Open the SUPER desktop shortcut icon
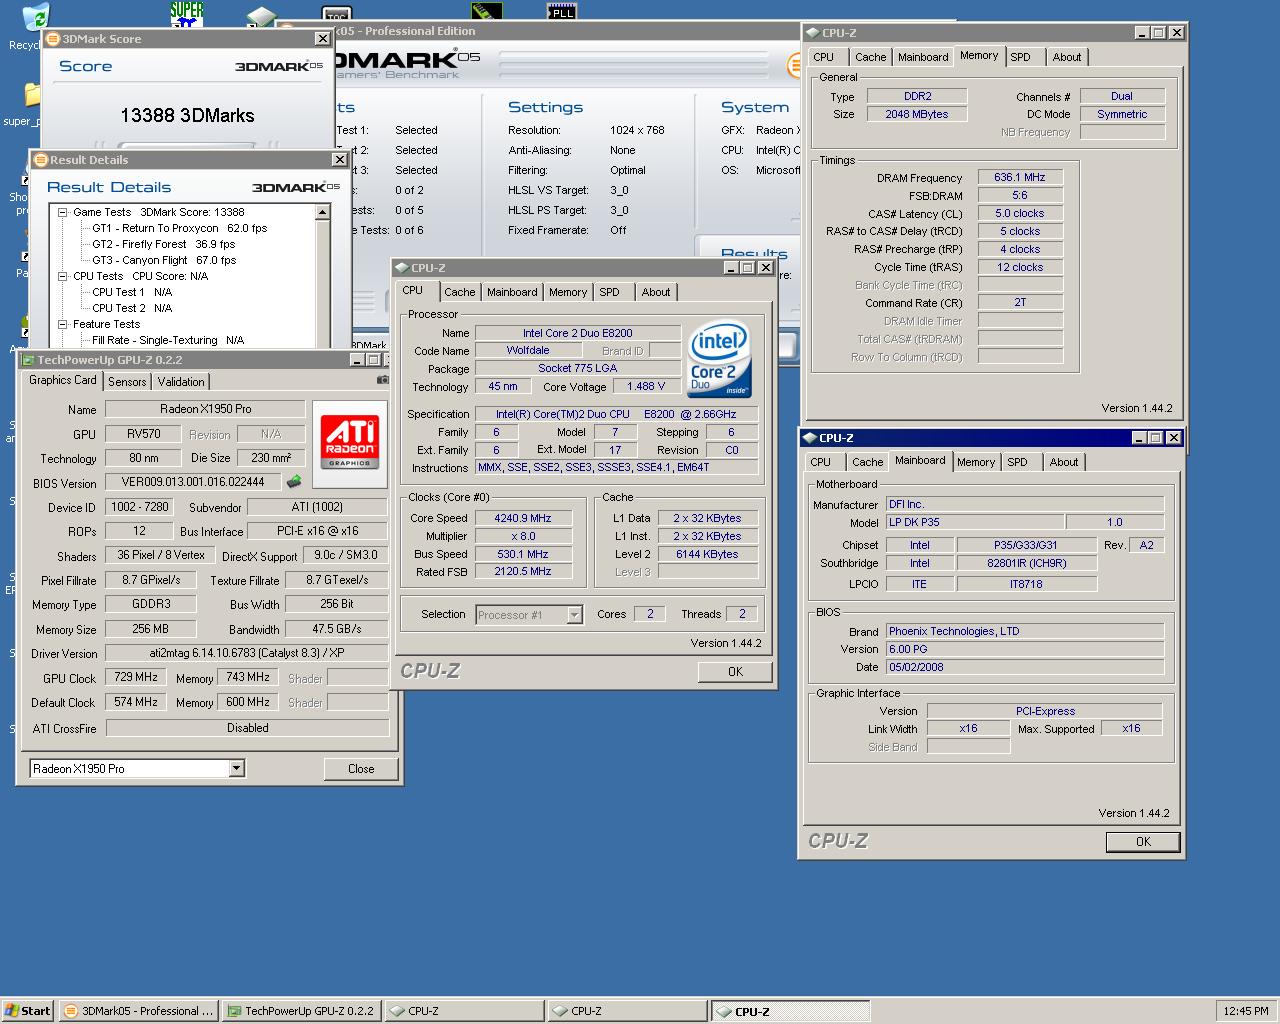This screenshot has width=1280, height=1024. (187, 14)
